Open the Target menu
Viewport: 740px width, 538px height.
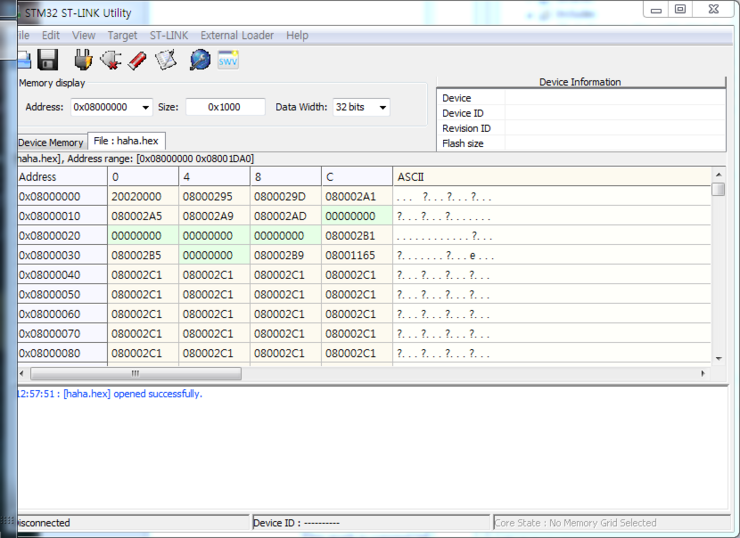122,35
